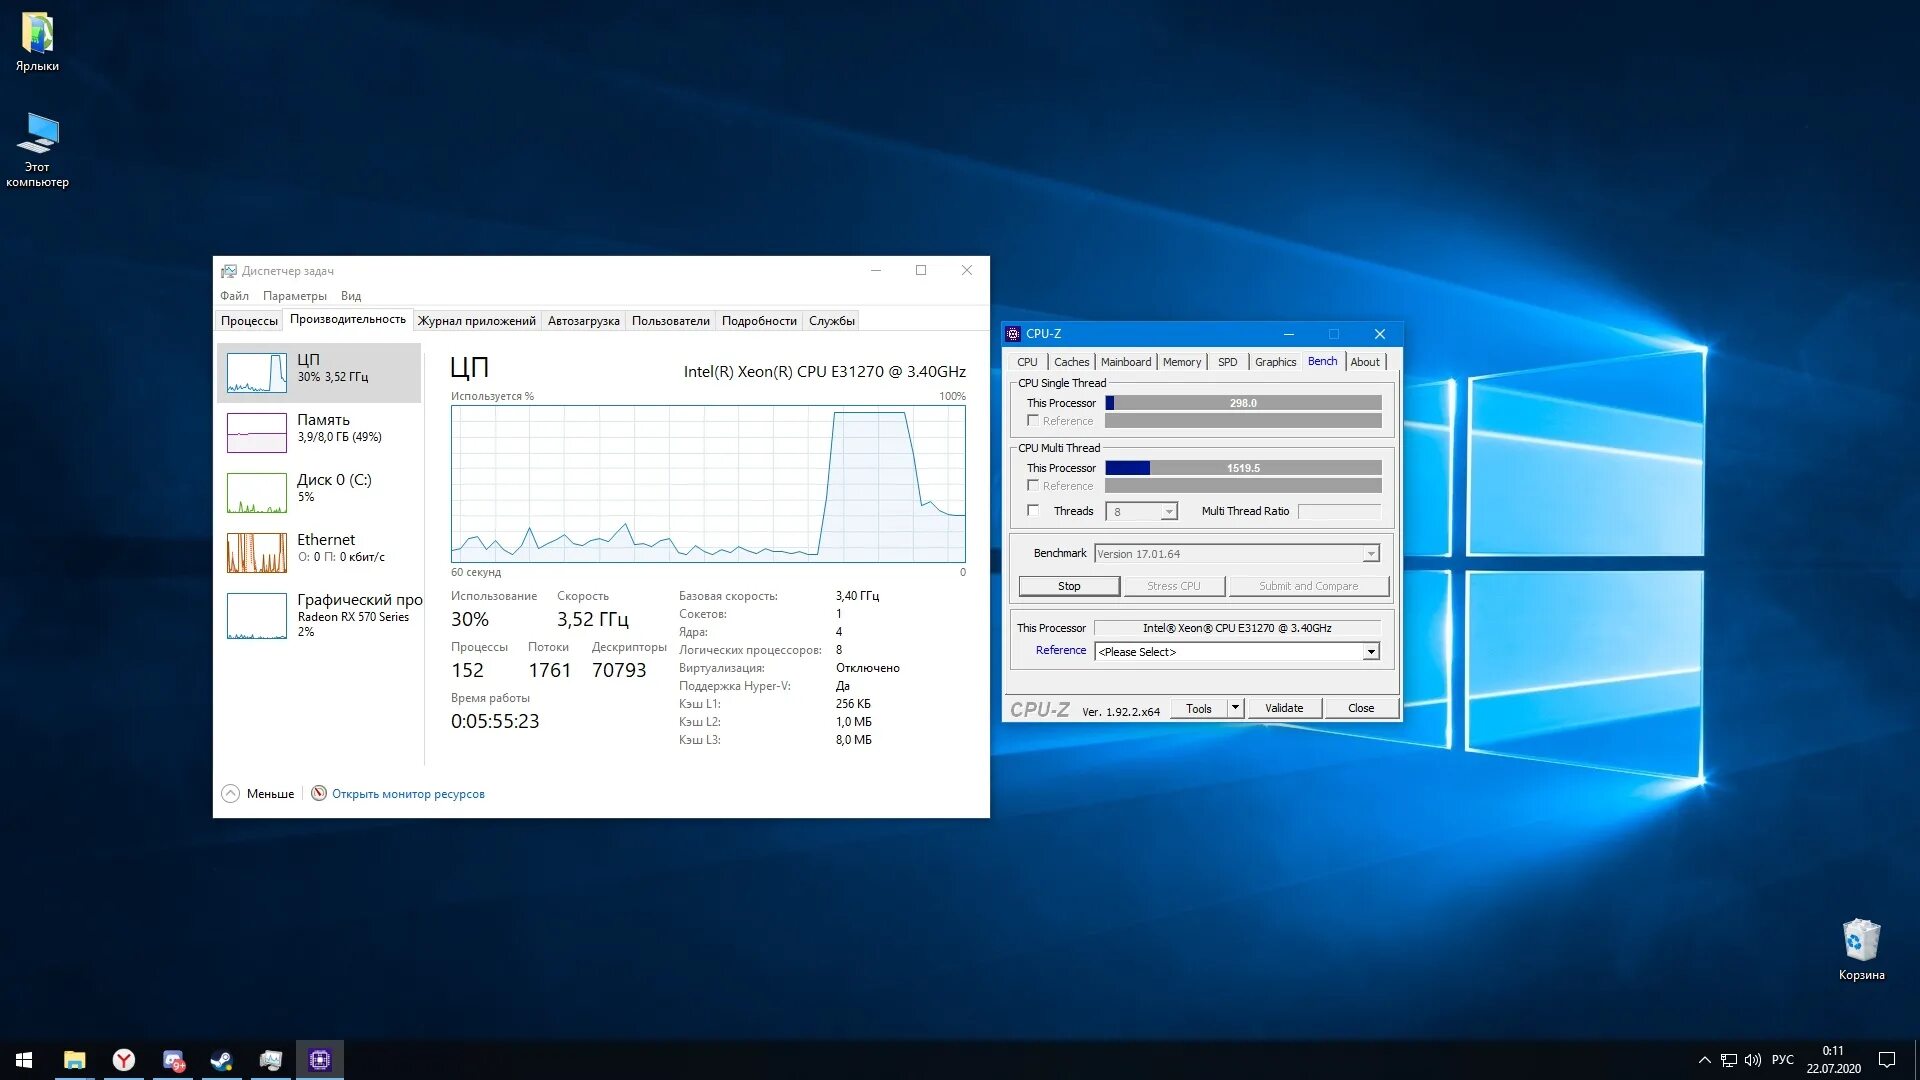This screenshot has height=1080, width=1920.
Task: Enable the Threads checkbox in CPU-Z
Action: coord(1033,511)
